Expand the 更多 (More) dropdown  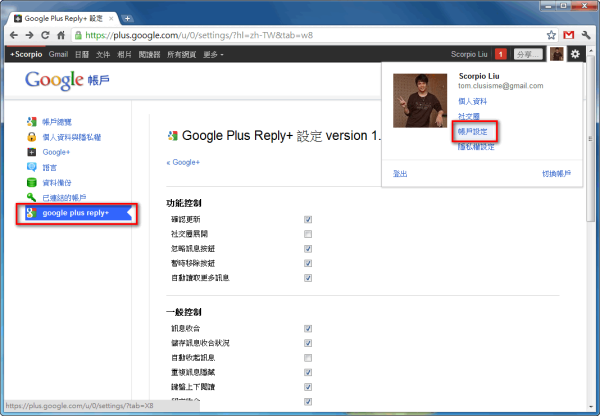point(213,54)
